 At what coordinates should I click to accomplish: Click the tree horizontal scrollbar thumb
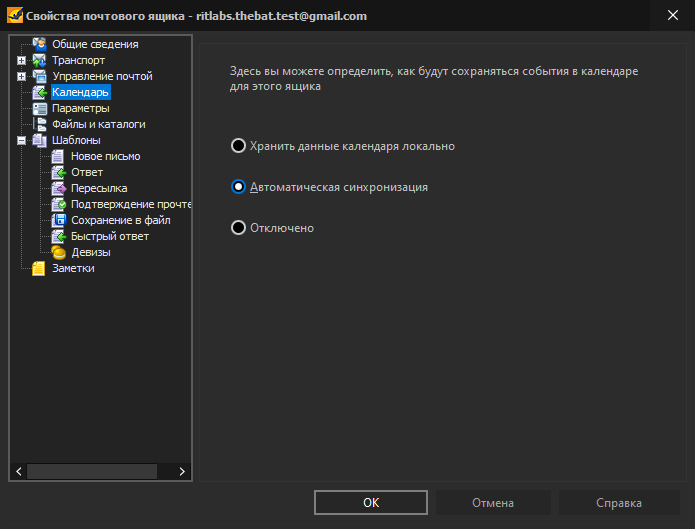(x=92, y=471)
